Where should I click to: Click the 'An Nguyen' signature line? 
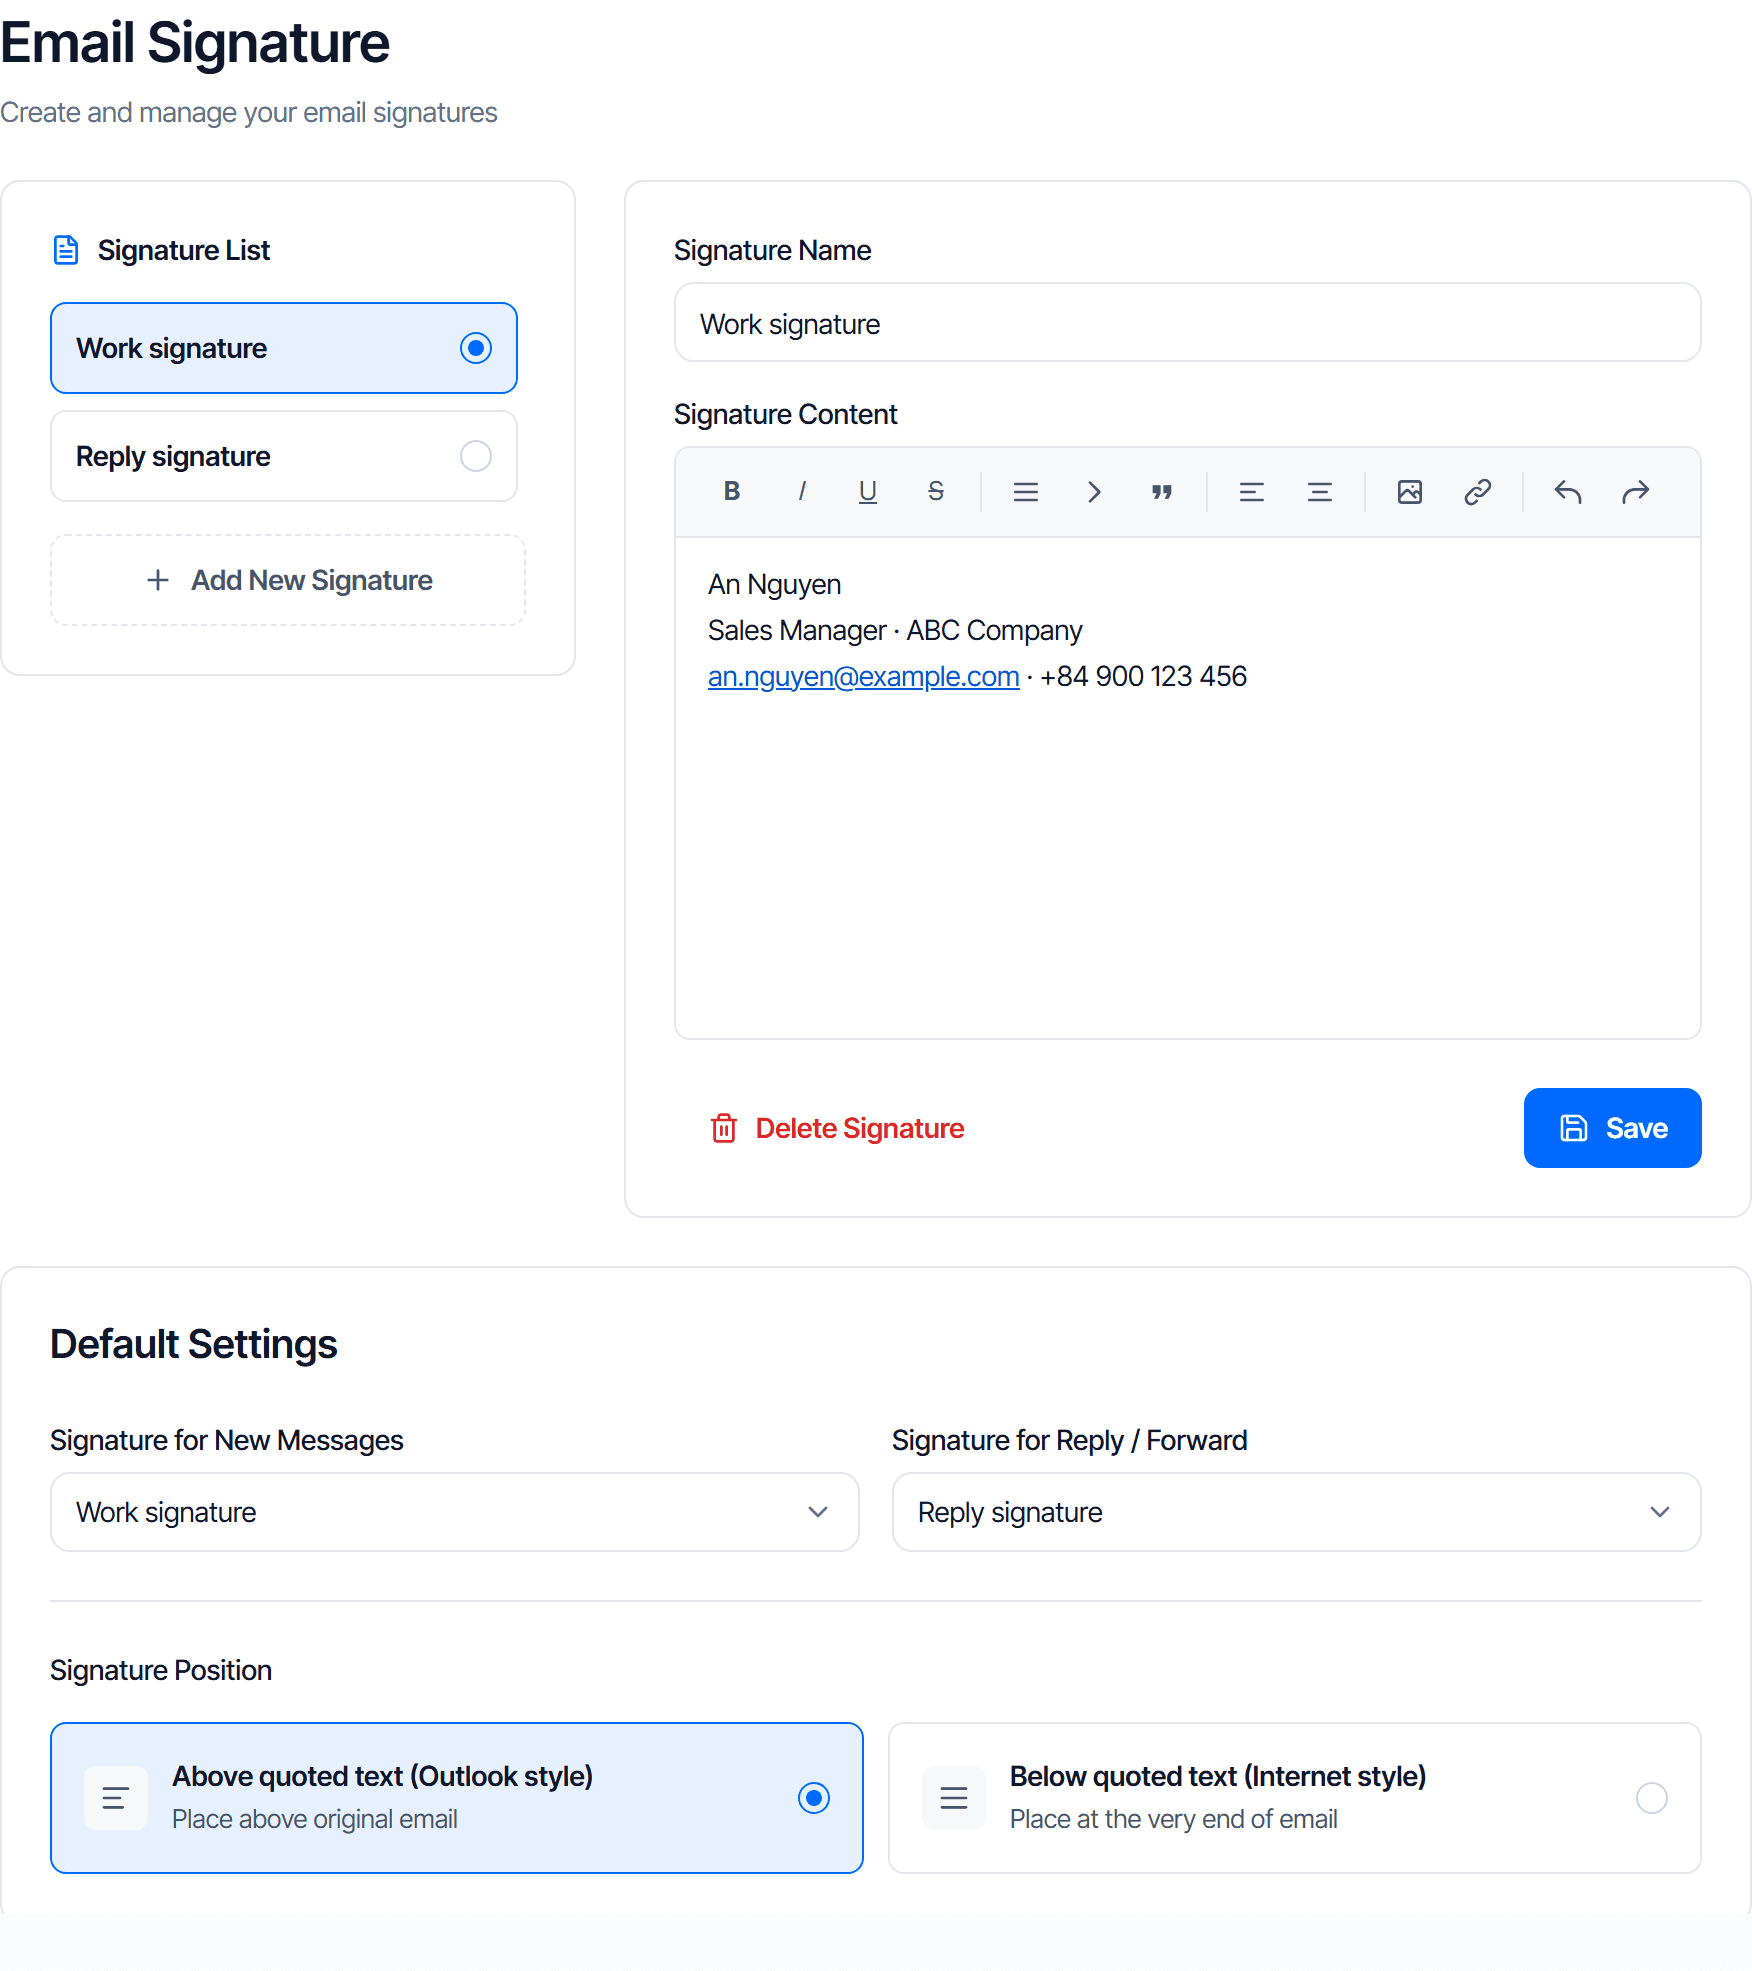pyautogui.click(x=774, y=584)
